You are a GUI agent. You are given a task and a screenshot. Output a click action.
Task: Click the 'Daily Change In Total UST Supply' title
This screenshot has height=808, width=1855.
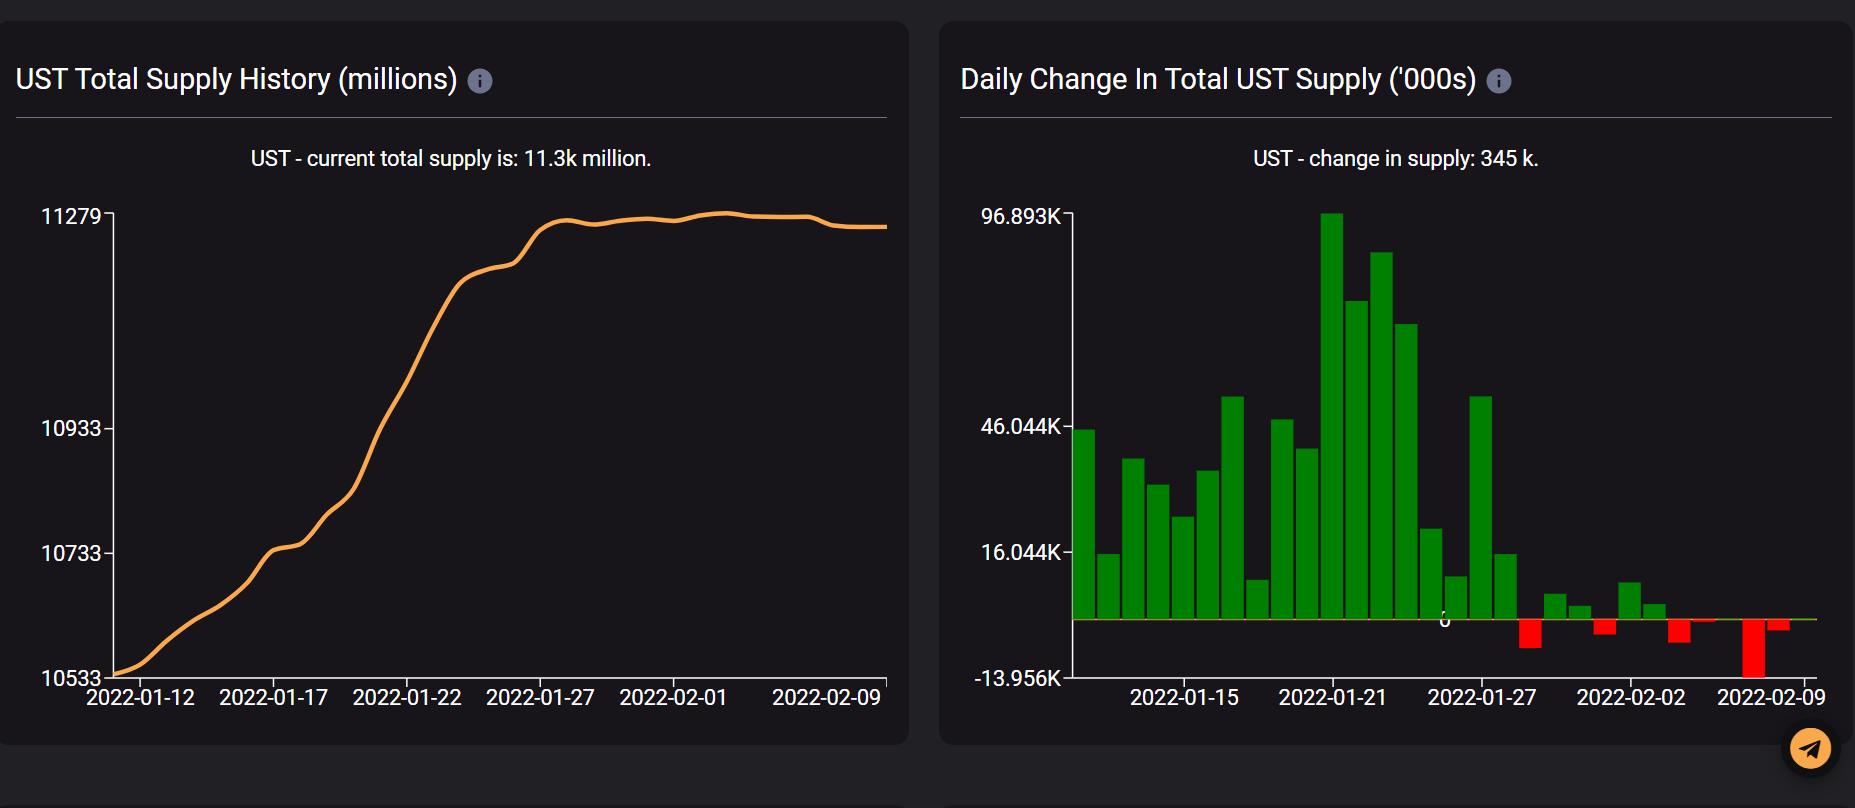coord(1217,79)
